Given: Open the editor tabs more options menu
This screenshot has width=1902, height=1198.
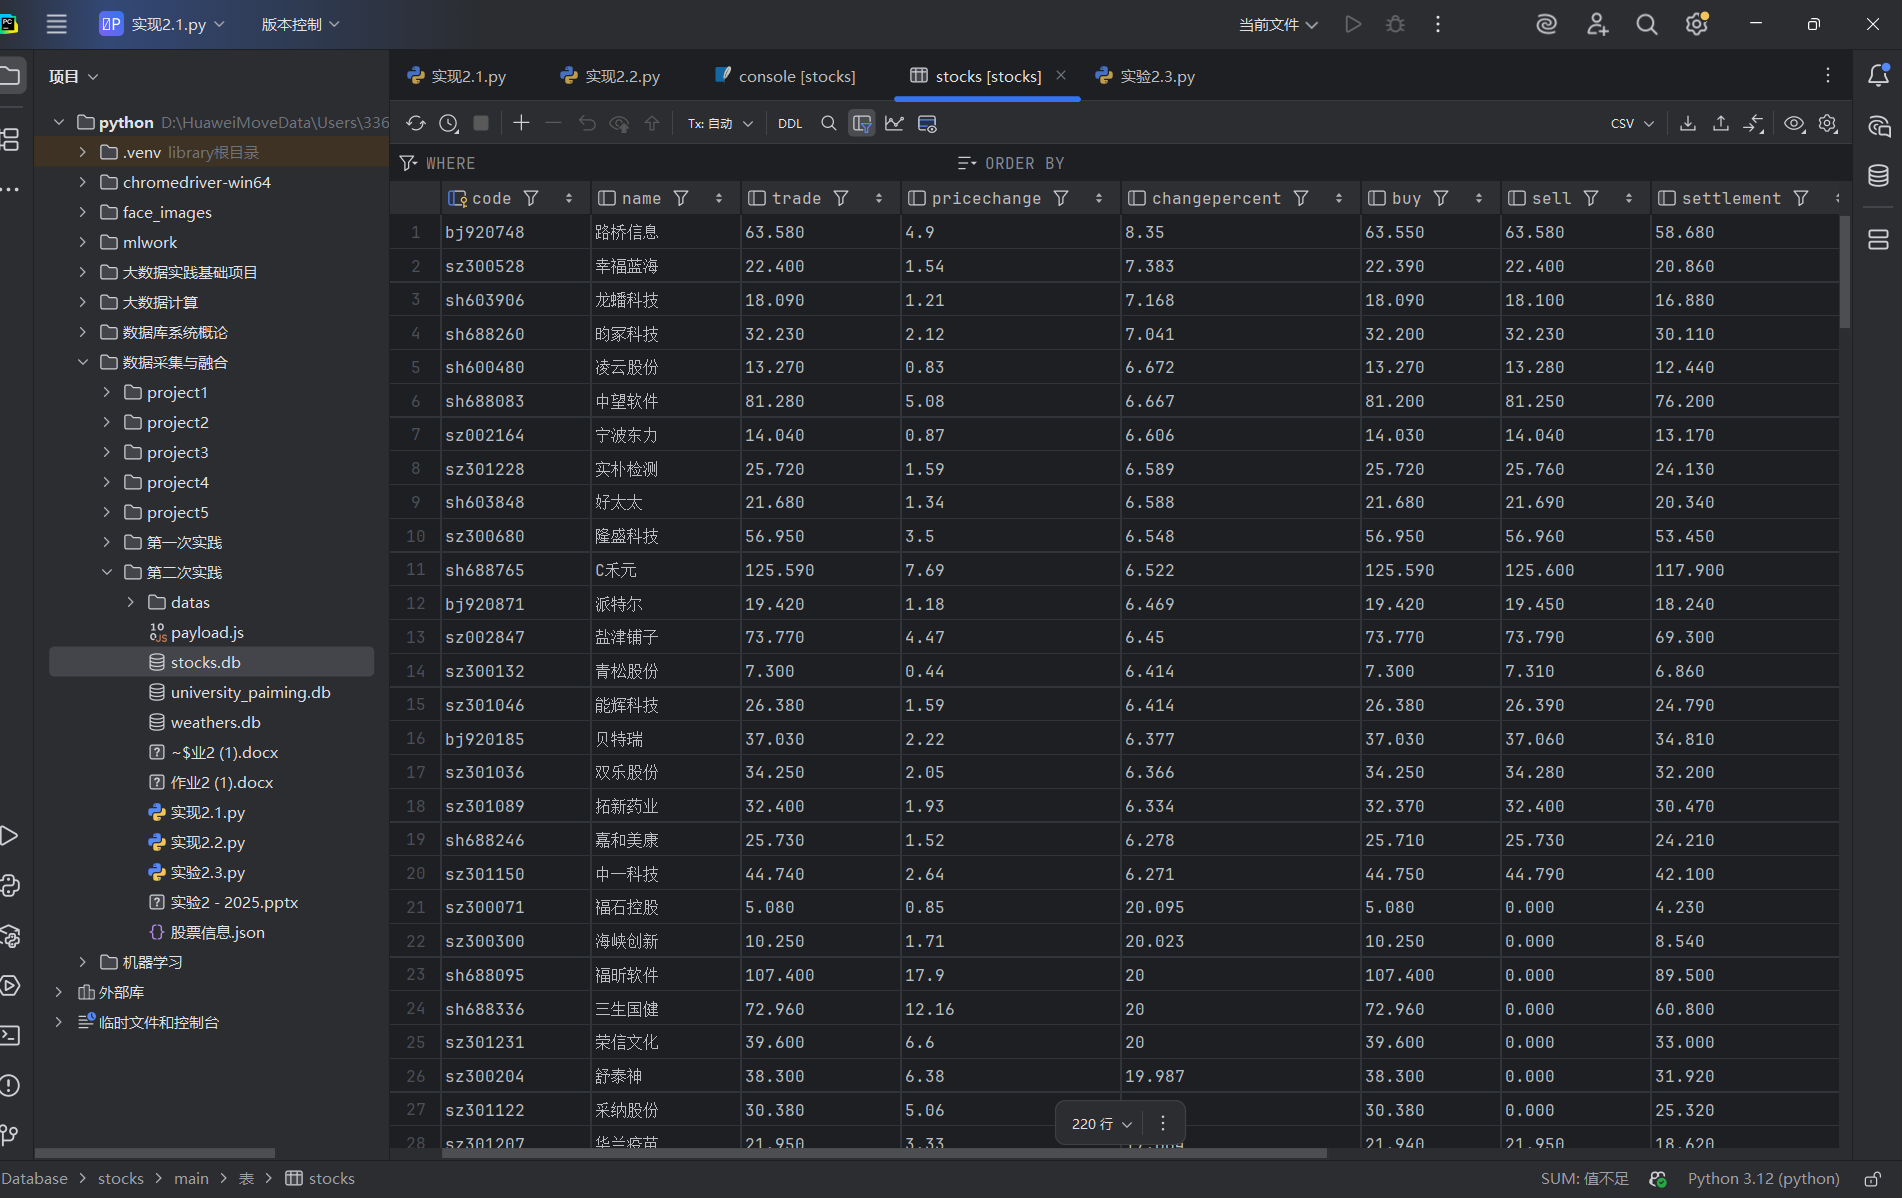Looking at the screenshot, I should tap(1828, 75).
